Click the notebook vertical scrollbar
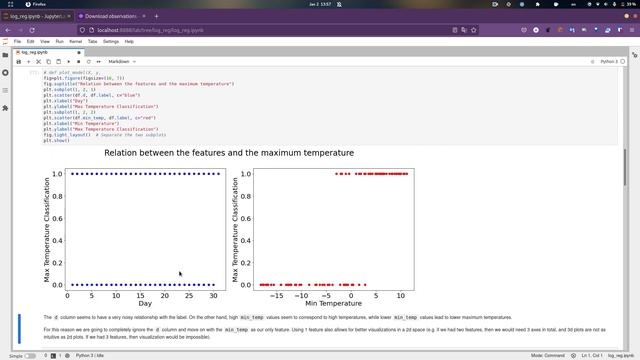 (625, 167)
